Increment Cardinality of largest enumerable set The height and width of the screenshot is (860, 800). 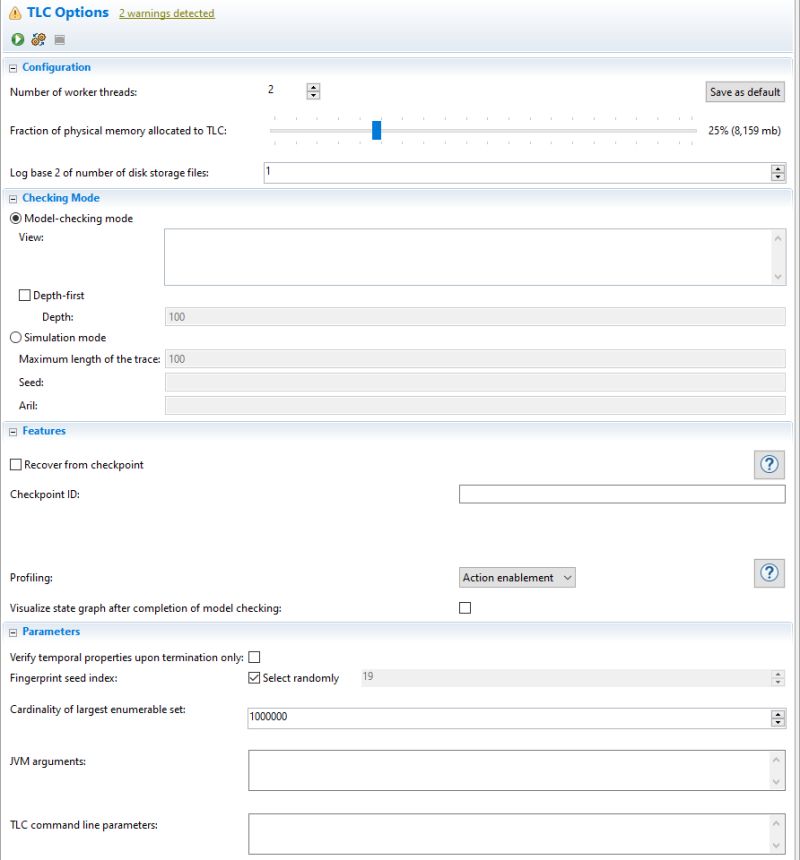click(x=777, y=712)
